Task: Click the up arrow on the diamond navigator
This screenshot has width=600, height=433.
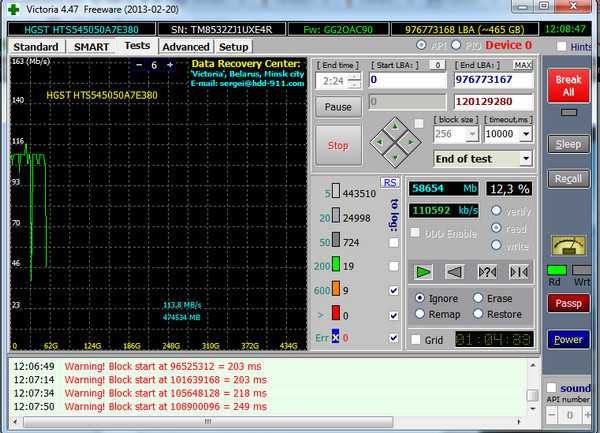Action: coord(395,126)
